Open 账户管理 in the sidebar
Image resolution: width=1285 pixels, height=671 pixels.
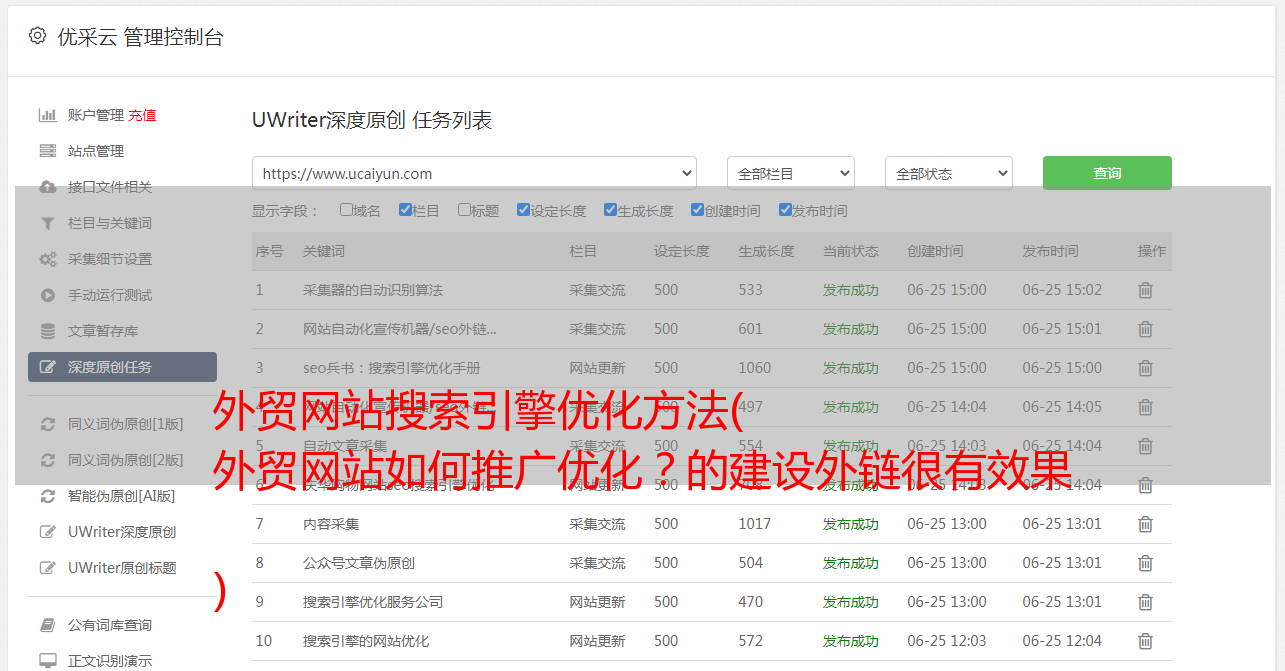[x=96, y=115]
